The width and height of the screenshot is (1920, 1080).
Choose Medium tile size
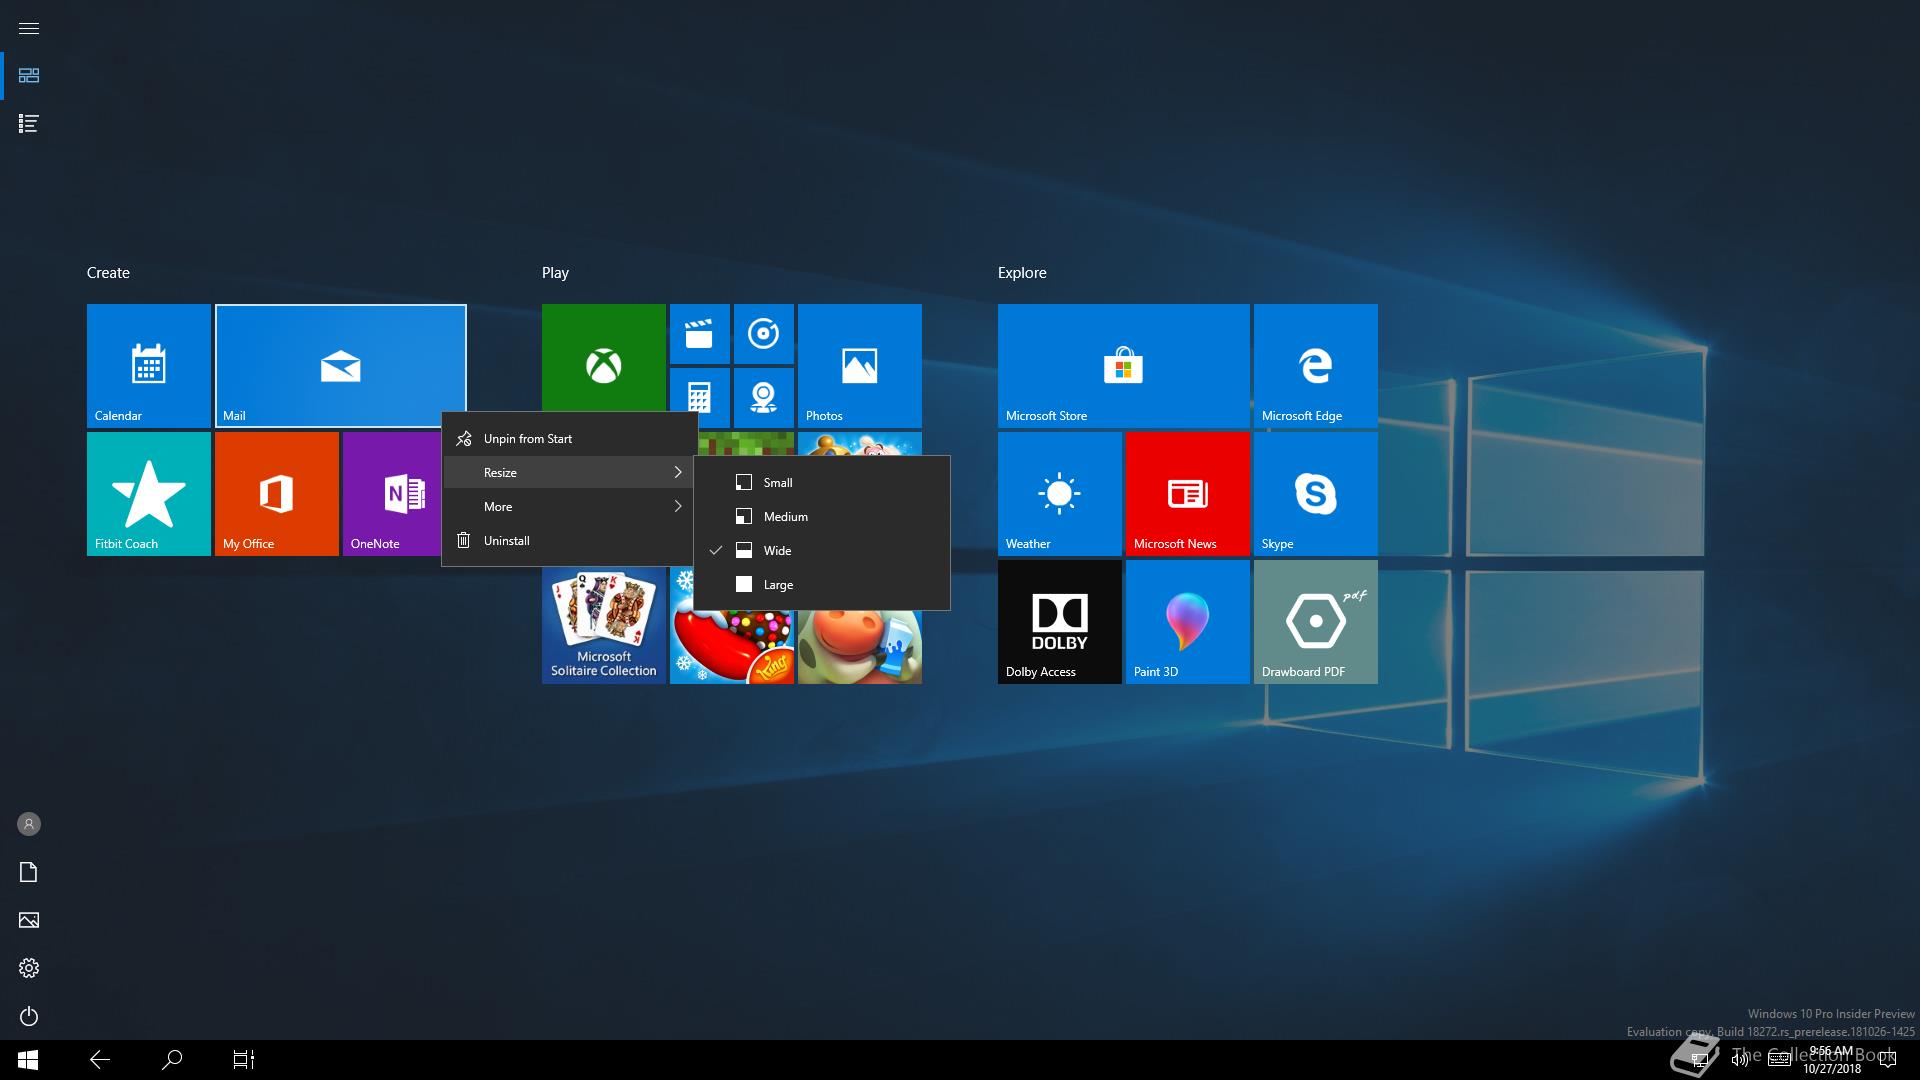click(822, 516)
